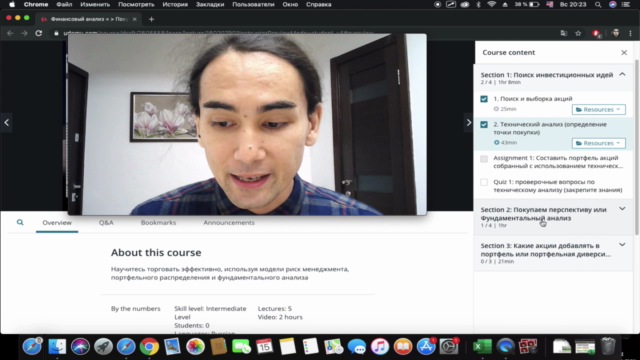Expand Section 2 Покупаем перспективу
The height and width of the screenshot is (360, 640).
coord(622,209)
